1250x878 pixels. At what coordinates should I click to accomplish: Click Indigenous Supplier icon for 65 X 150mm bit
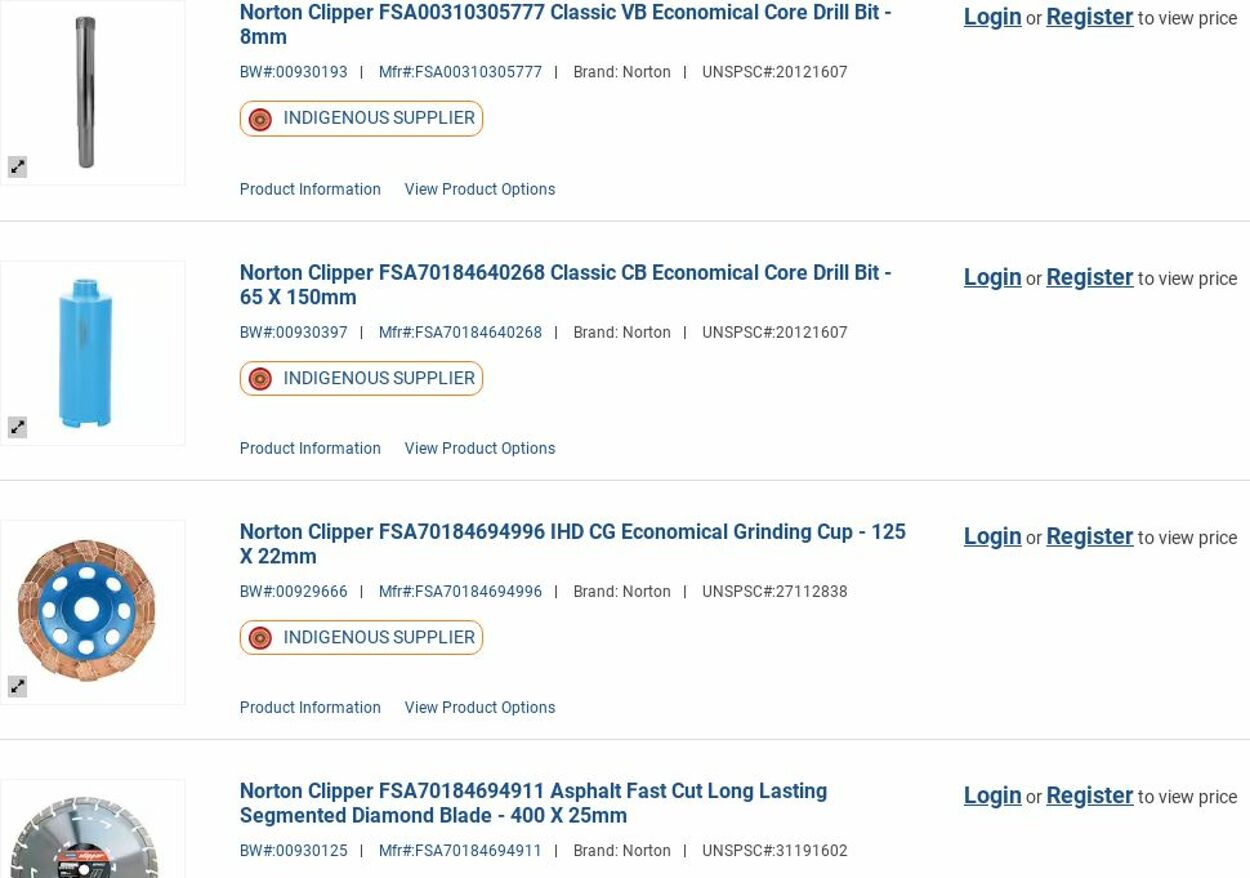260,379
